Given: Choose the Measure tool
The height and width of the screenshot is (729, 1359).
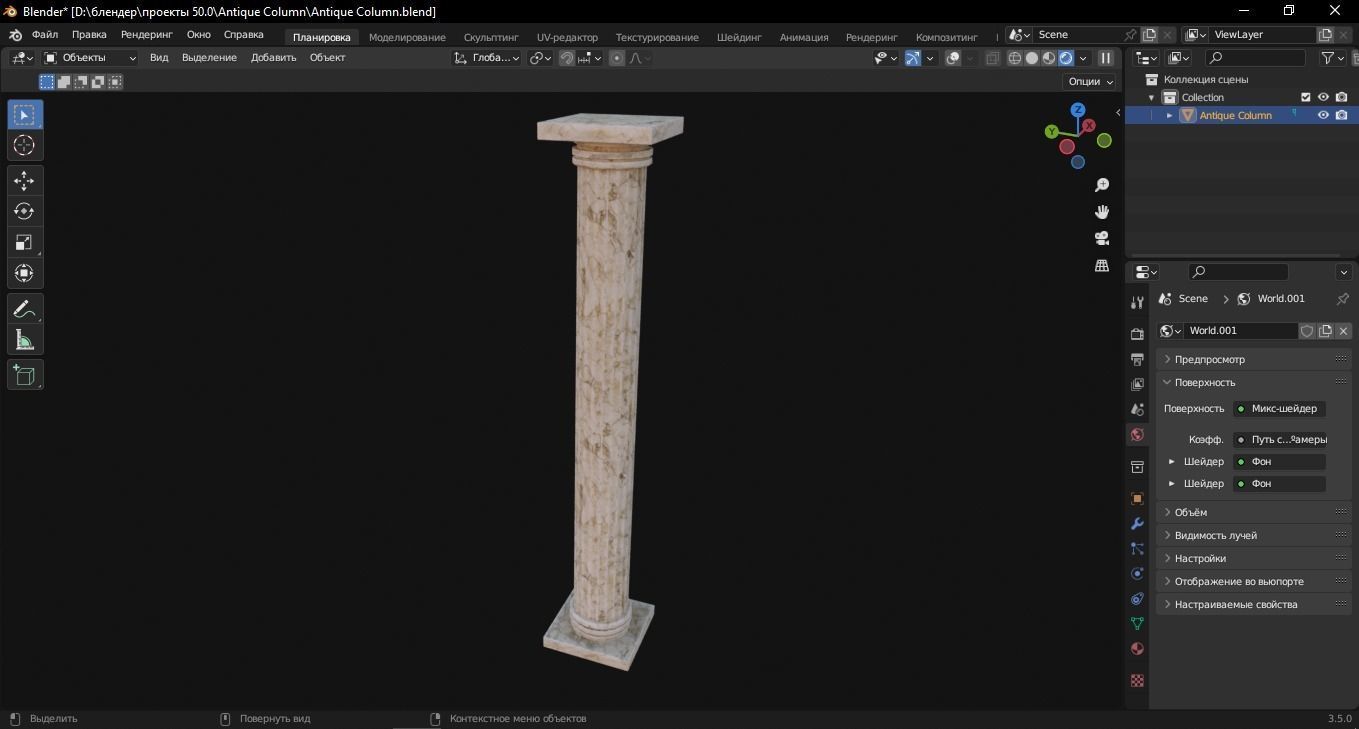Looking at the screenshot, I should pyautogui.click(x=24, y=341).
